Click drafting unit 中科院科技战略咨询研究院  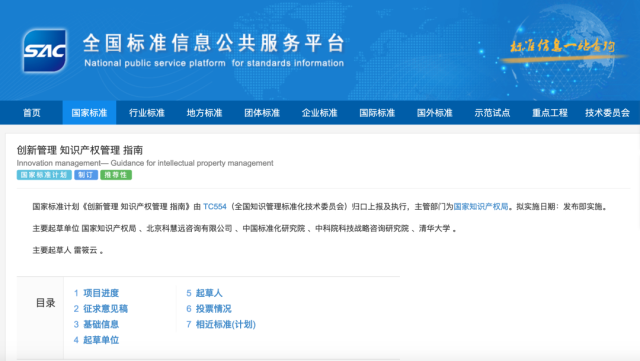pos(362,228)
